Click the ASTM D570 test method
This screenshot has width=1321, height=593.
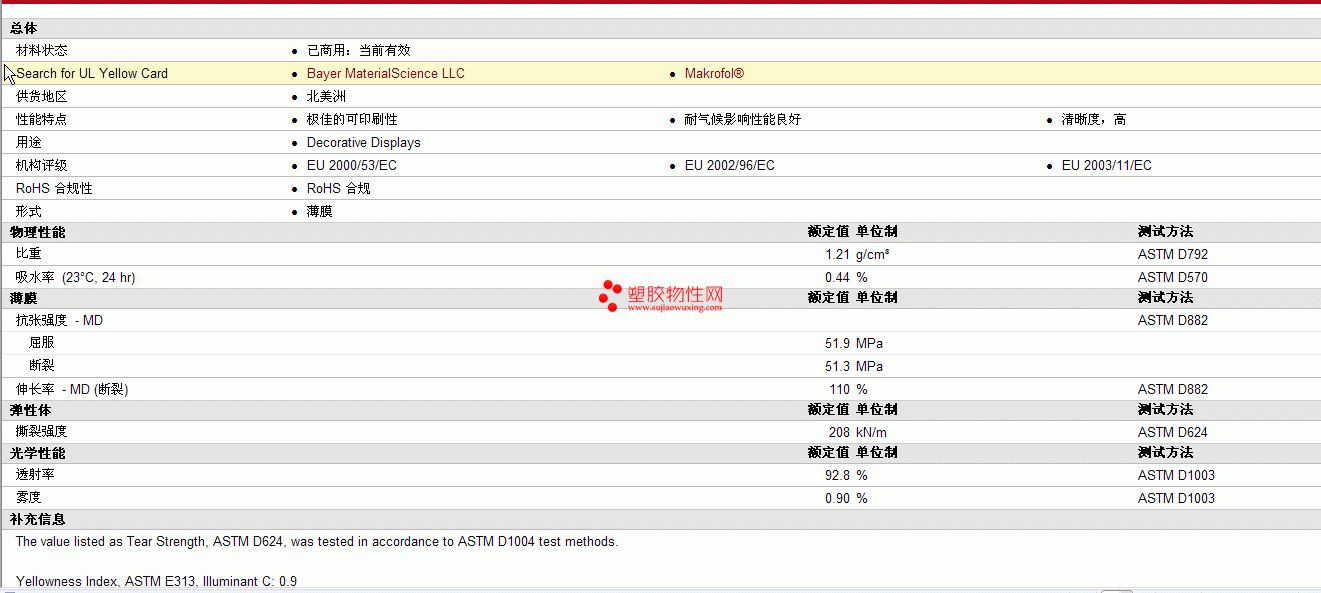tap(1173, 278)
